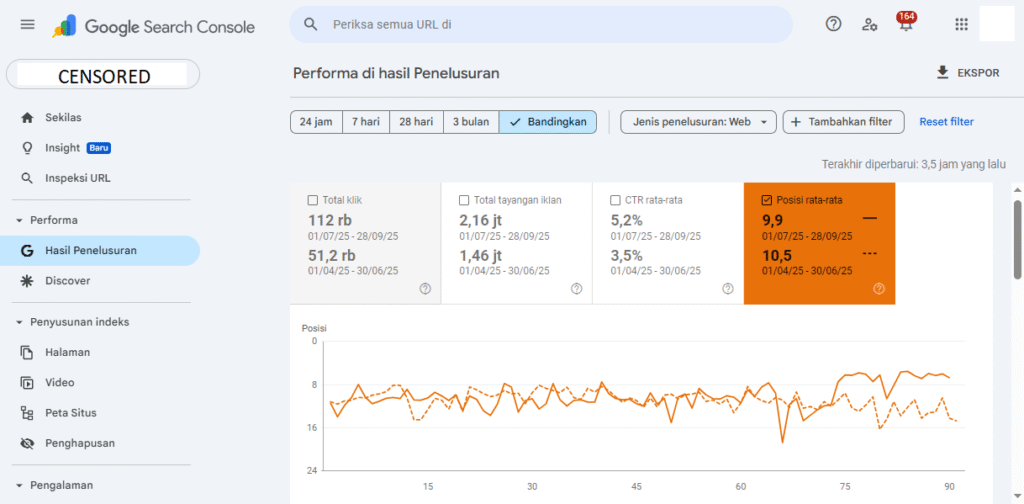Viewport: 1024px width, 504px height.
Task: Click the Tambahkan filter button
Action: pyautogui.click(x=843, y=122)
